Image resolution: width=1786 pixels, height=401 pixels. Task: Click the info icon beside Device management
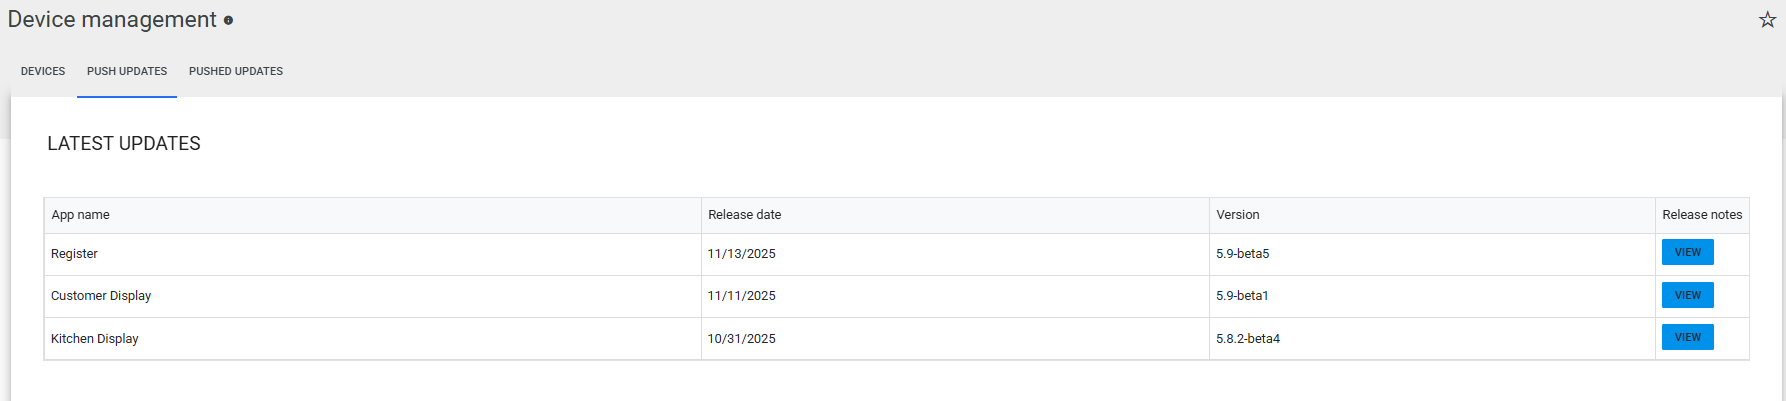[228, 20]
